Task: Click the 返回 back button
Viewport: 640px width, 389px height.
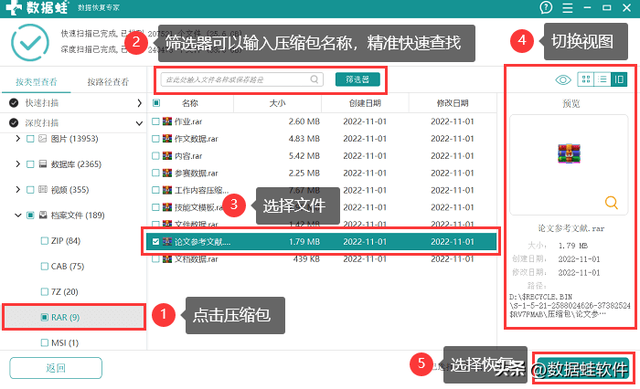Action: click(56, 368)
